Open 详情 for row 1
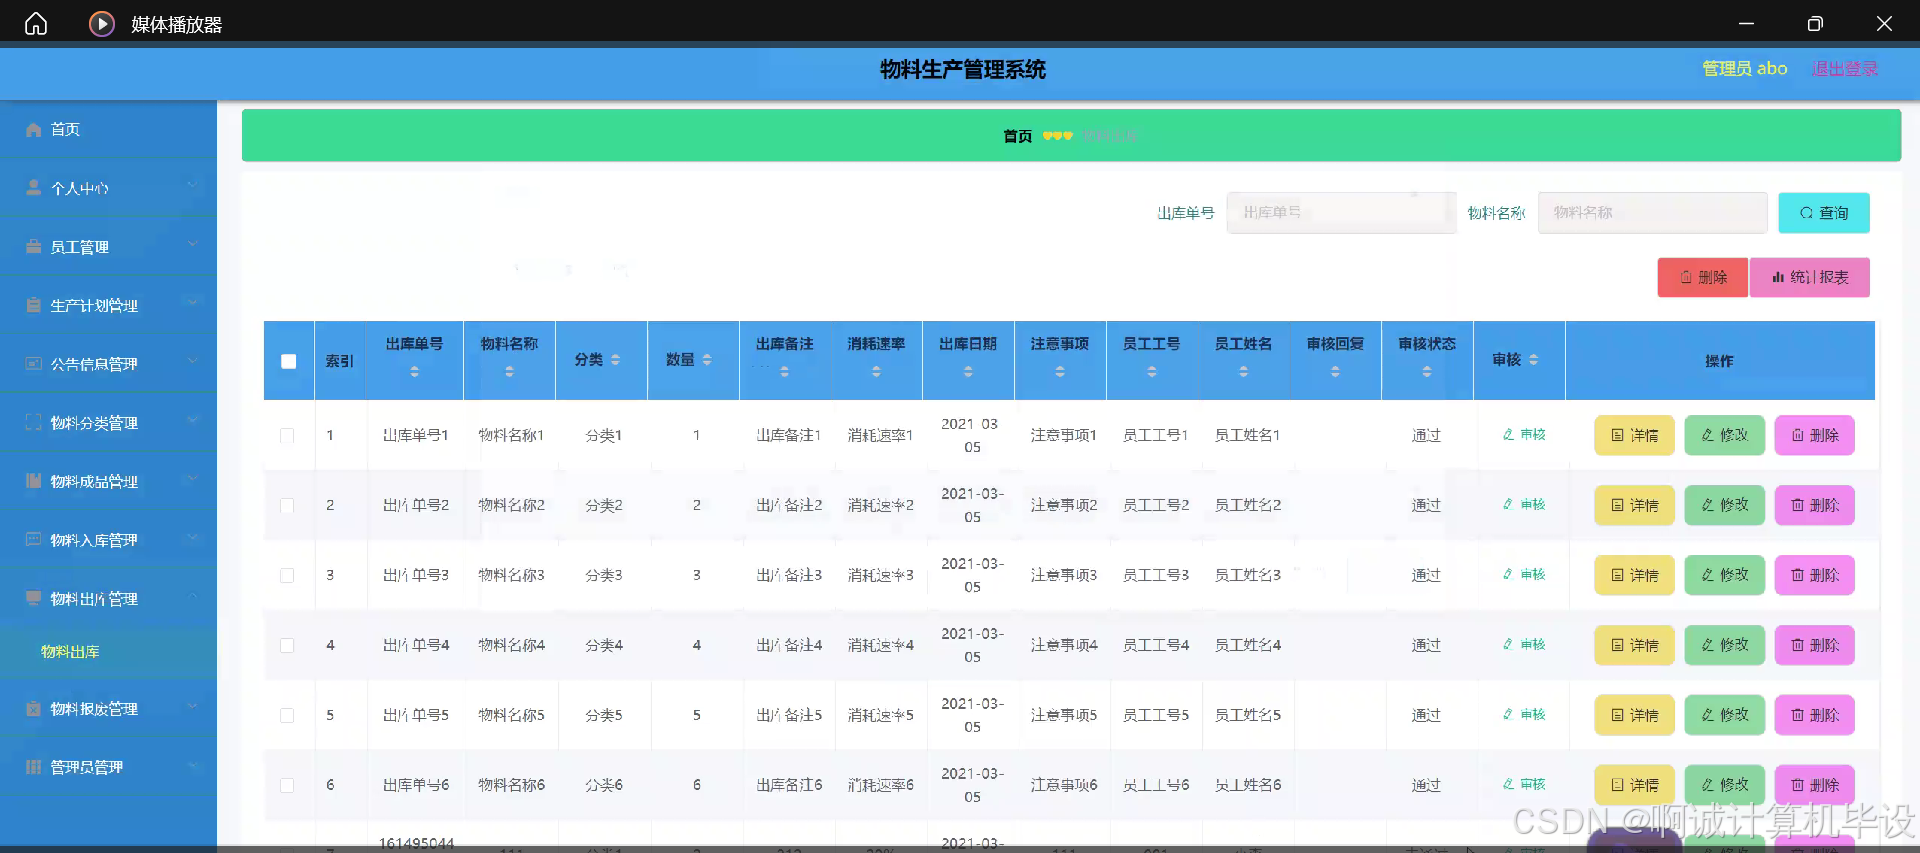This screenshot has height=853, width=1920. [x=1634, y=435]
